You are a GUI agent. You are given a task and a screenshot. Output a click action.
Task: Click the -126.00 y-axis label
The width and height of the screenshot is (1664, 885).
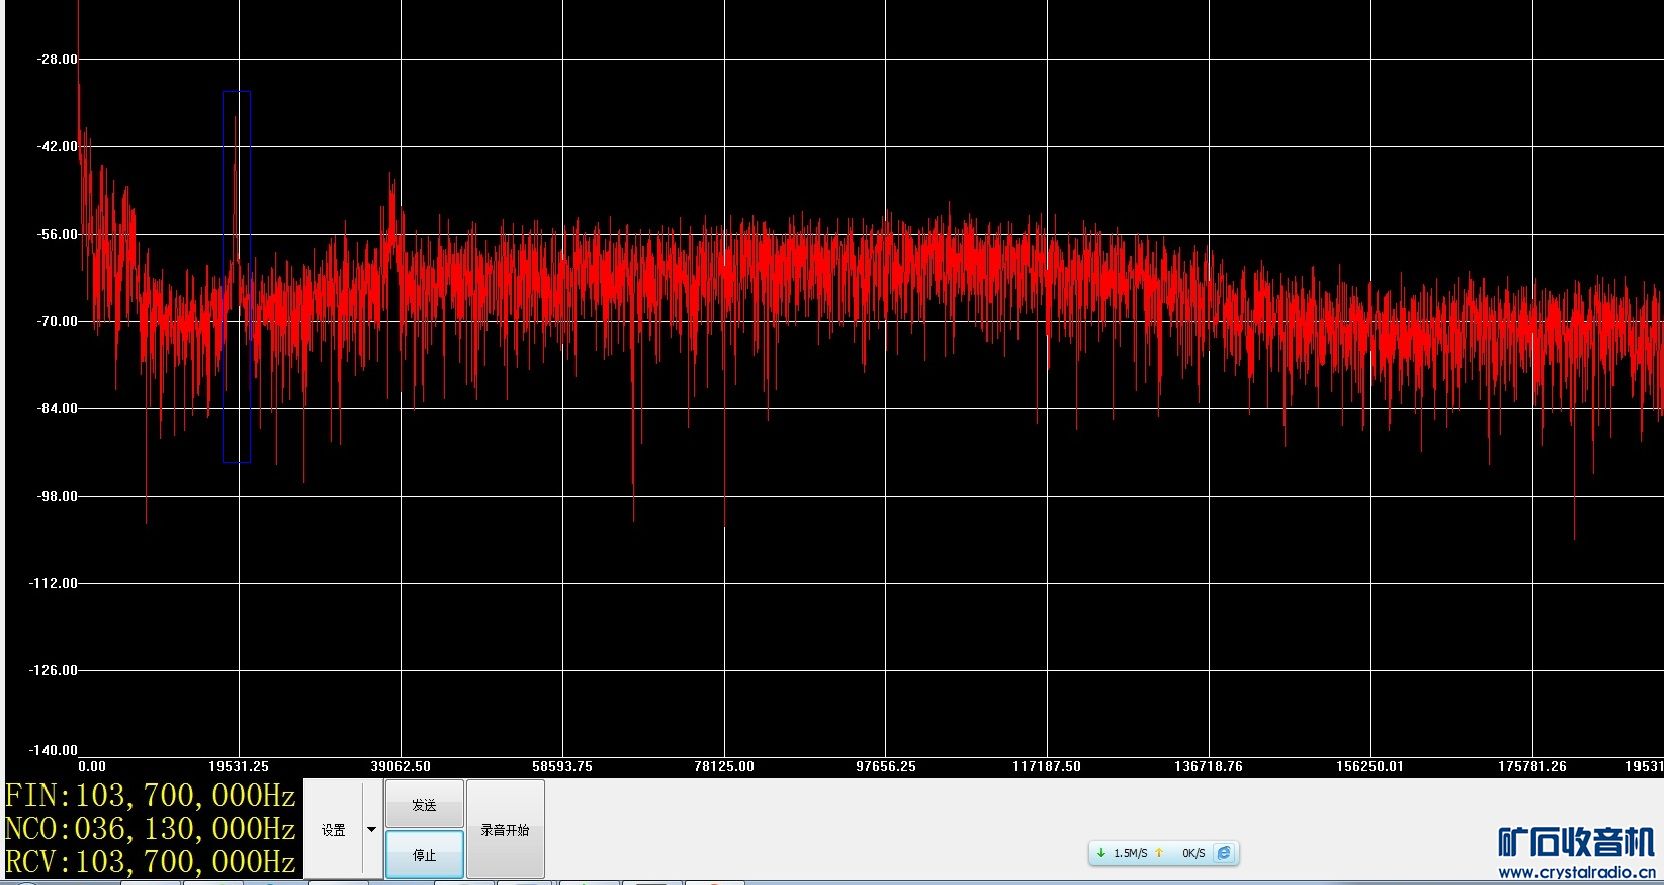[54, 670]
